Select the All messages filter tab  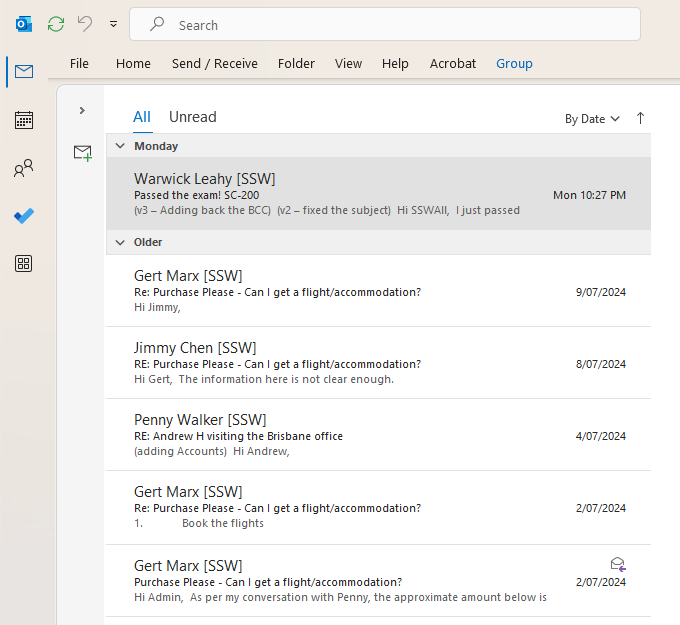point(142,117)
